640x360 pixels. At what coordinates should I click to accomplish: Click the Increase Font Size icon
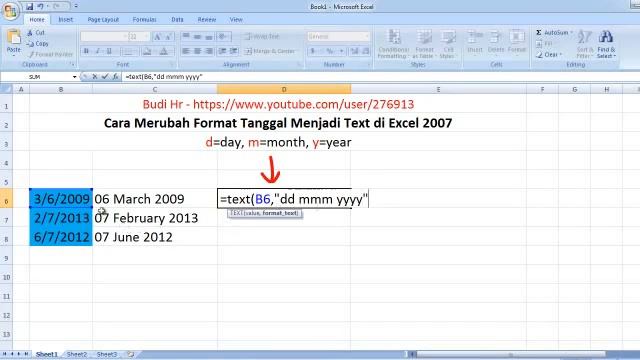(x=157, y=37)
